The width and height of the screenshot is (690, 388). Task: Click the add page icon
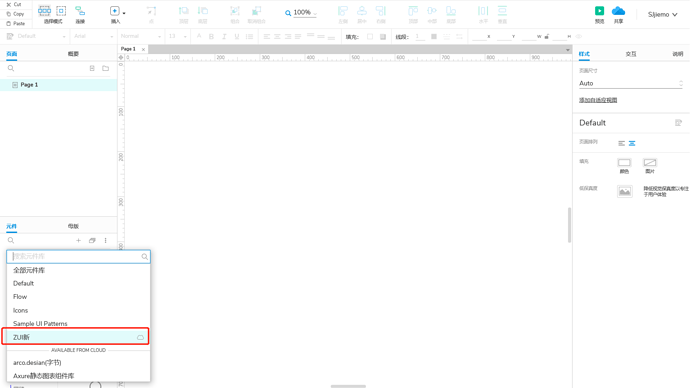(92, 69)
